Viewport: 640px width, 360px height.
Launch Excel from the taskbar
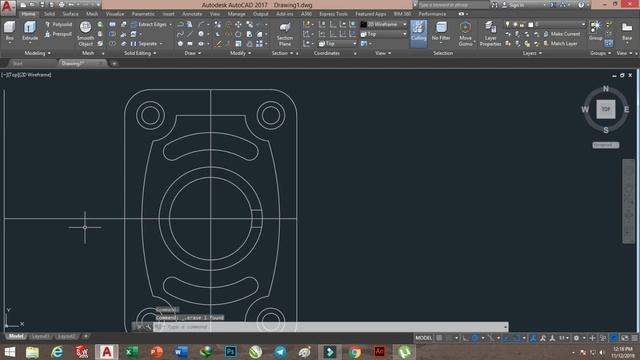pos(132,352)
